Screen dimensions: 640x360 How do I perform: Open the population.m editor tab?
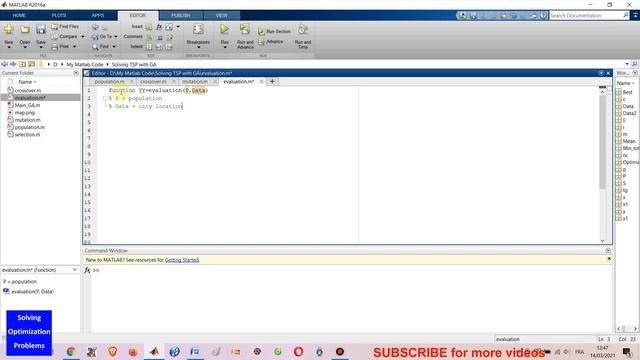[109, 82]
